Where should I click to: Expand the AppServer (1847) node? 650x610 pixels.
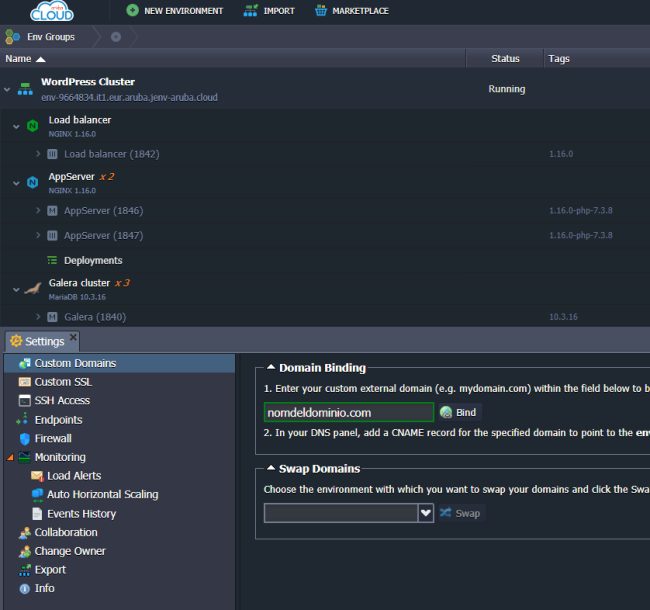[x=38, y=235]
